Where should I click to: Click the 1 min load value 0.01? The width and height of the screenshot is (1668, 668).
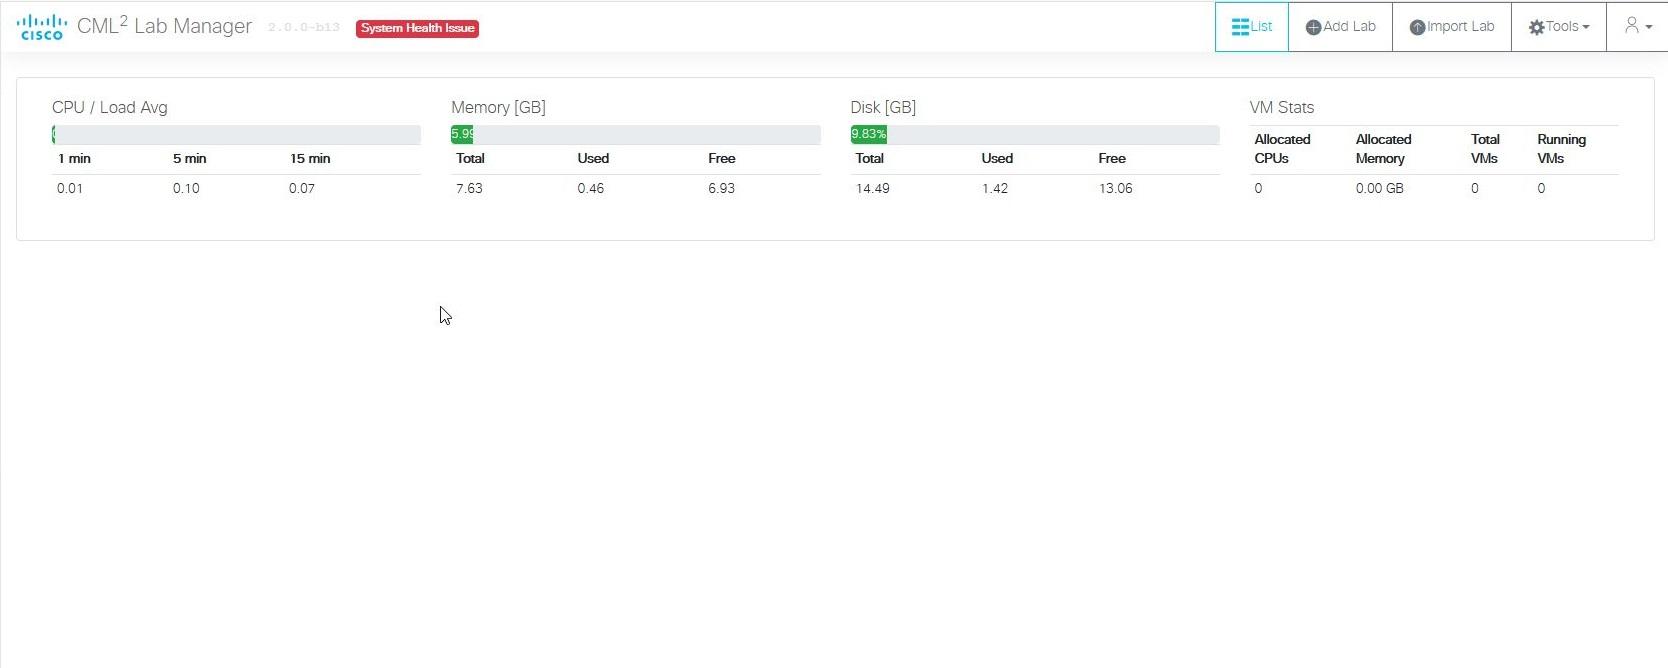point(70,188)
